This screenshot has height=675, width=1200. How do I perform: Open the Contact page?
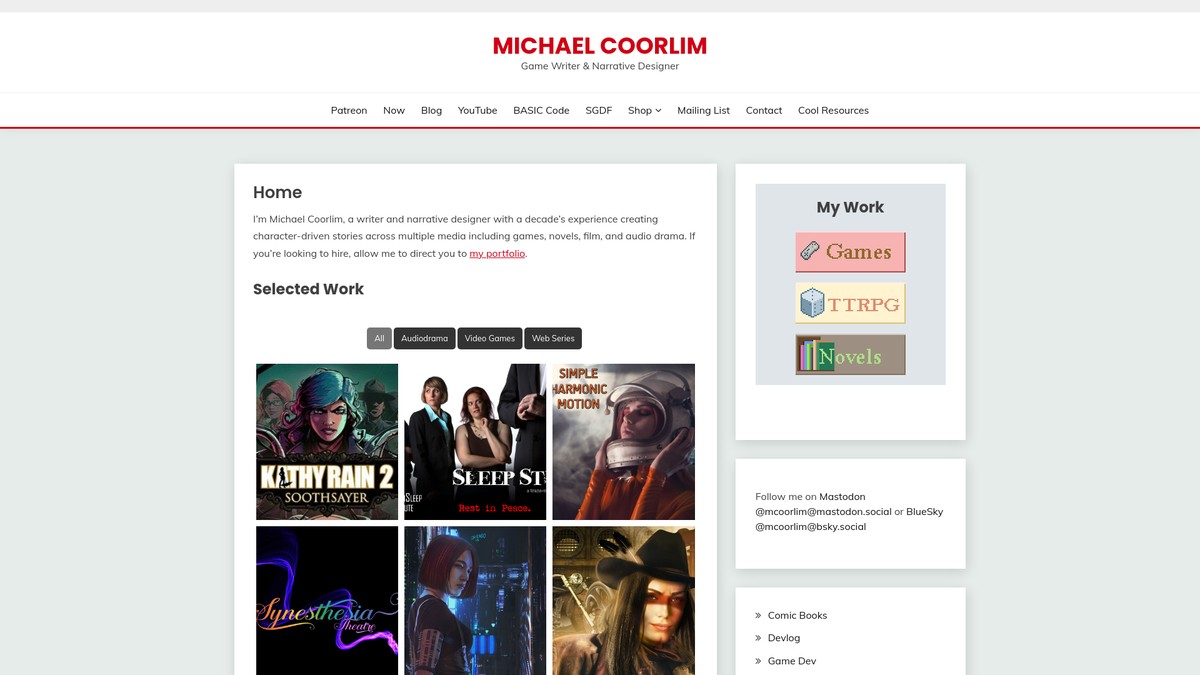click(x=764, y=111)
